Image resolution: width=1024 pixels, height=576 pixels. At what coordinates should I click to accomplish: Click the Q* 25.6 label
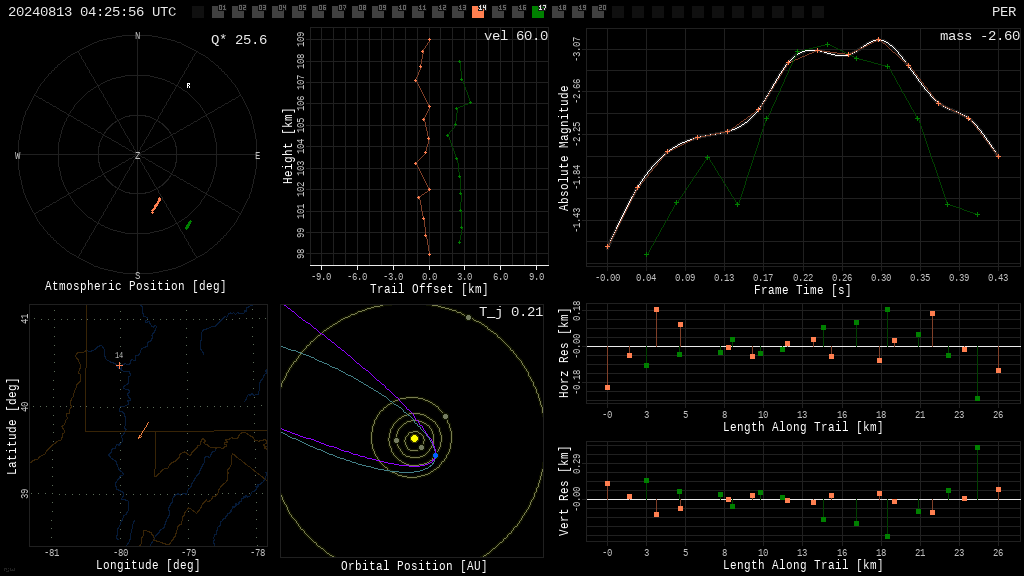pos(239,40)
